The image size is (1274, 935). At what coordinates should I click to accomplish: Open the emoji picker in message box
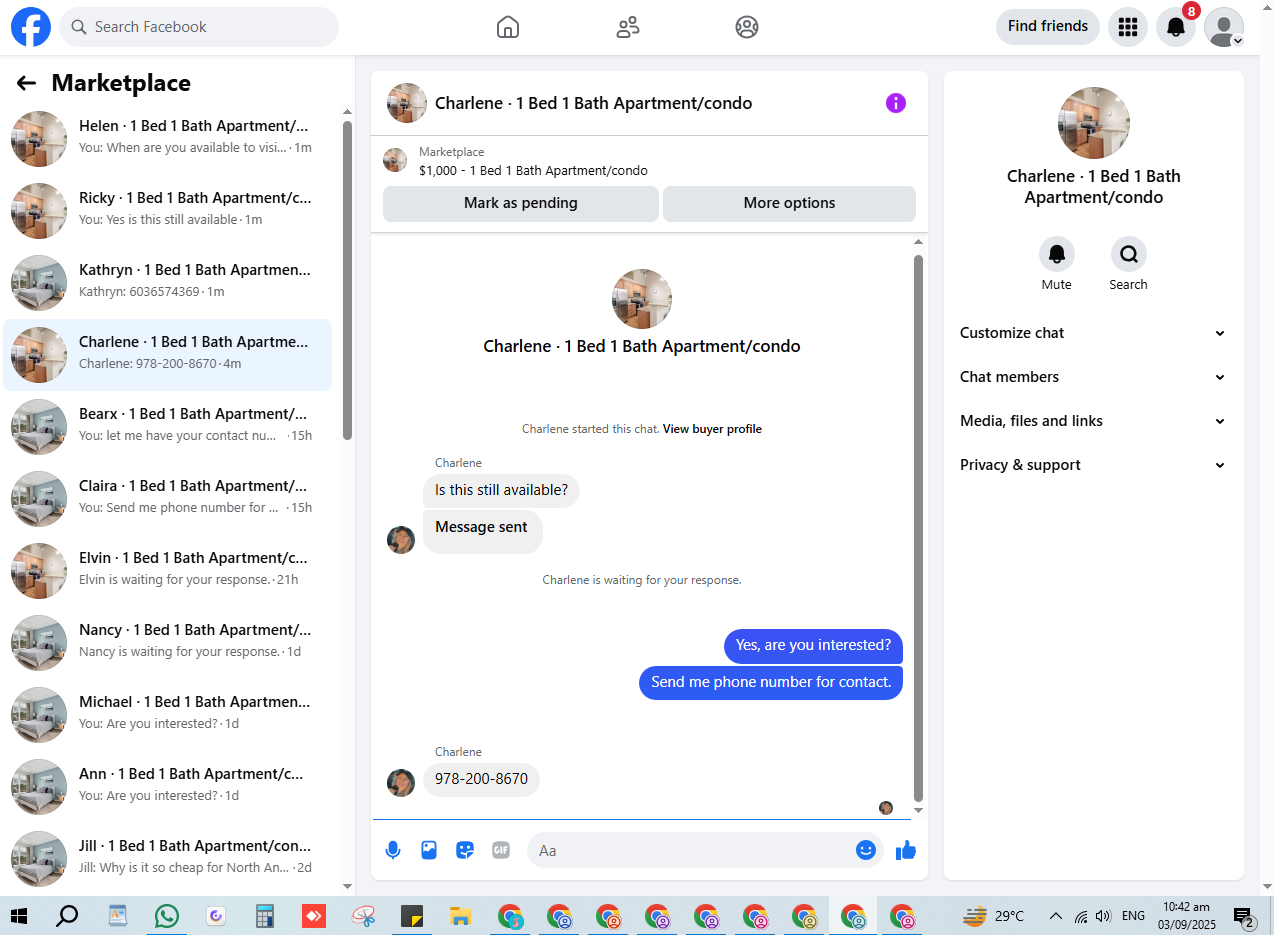[x=866, y=850]
